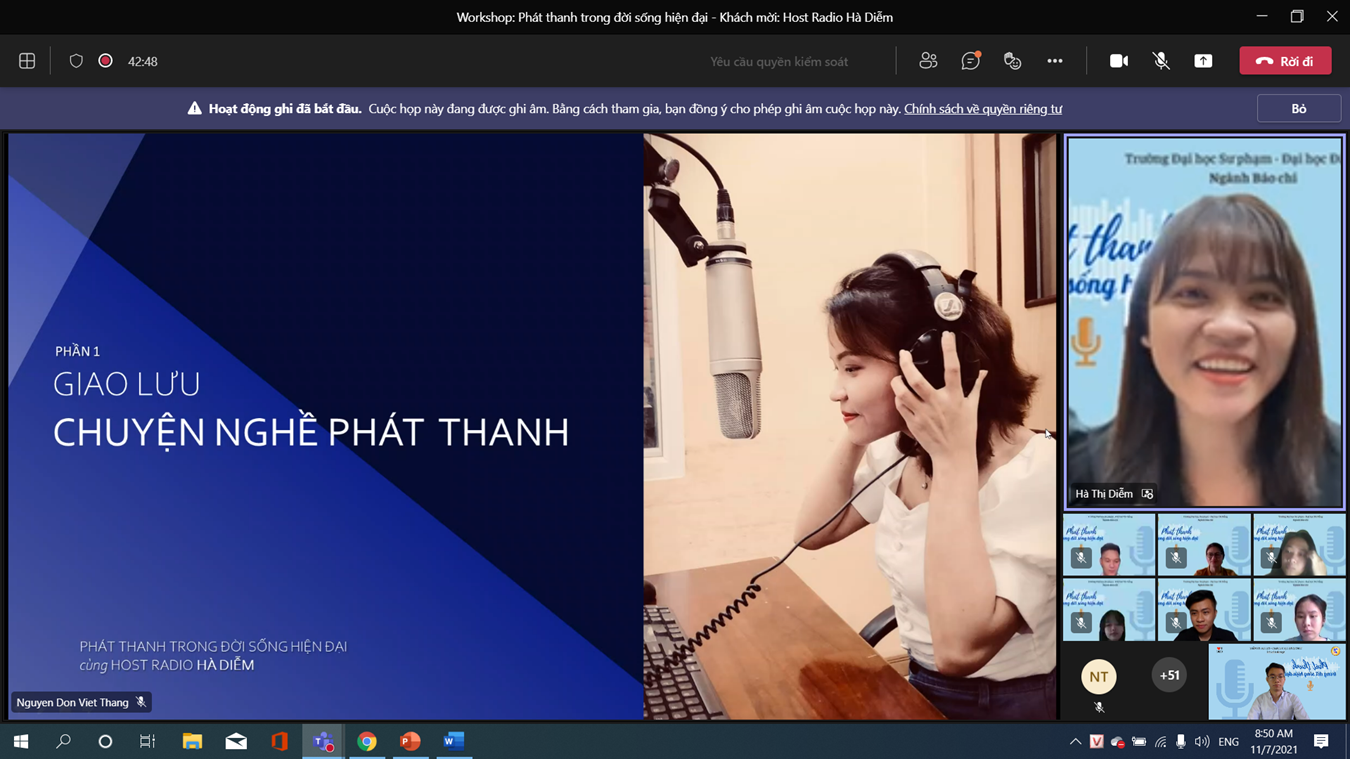Viewport: 1350px width, 759px height.
Task: Open Google Chrome from the taskbar
Action: pos(367,741)
